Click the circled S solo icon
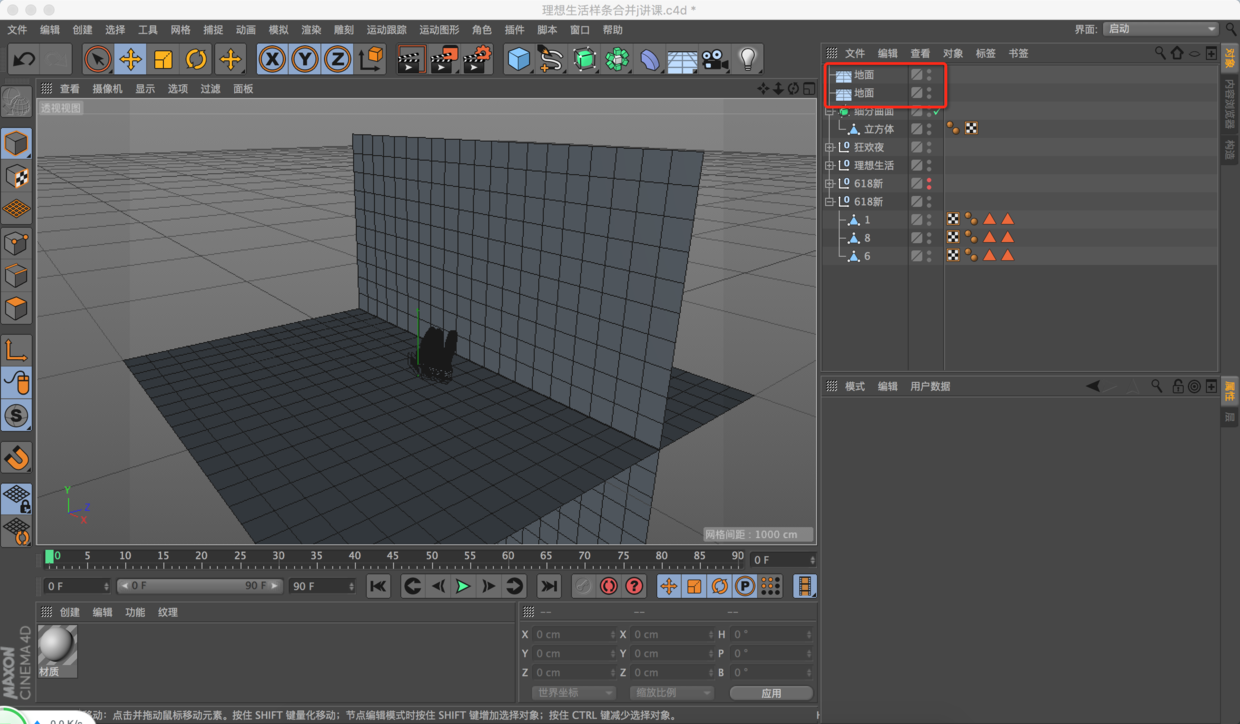 tap(16, 416)
